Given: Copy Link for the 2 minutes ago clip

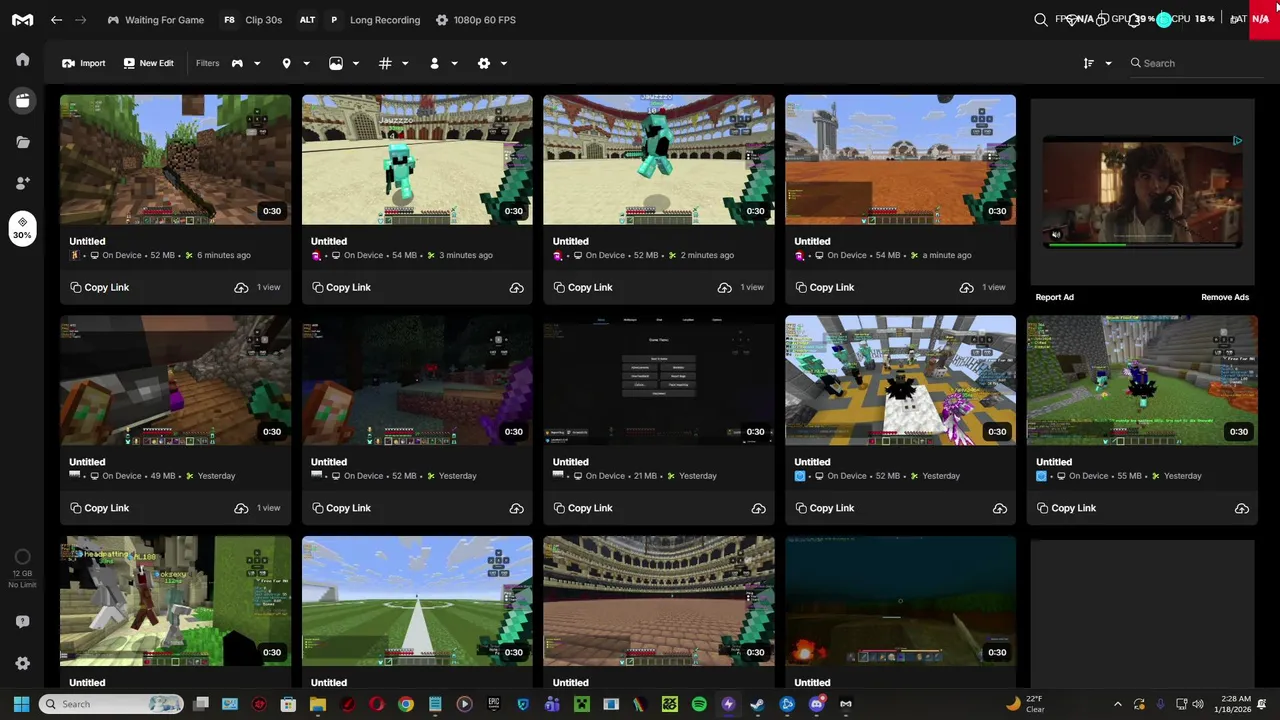Looking at the screenshot, I should pos(583,288).
